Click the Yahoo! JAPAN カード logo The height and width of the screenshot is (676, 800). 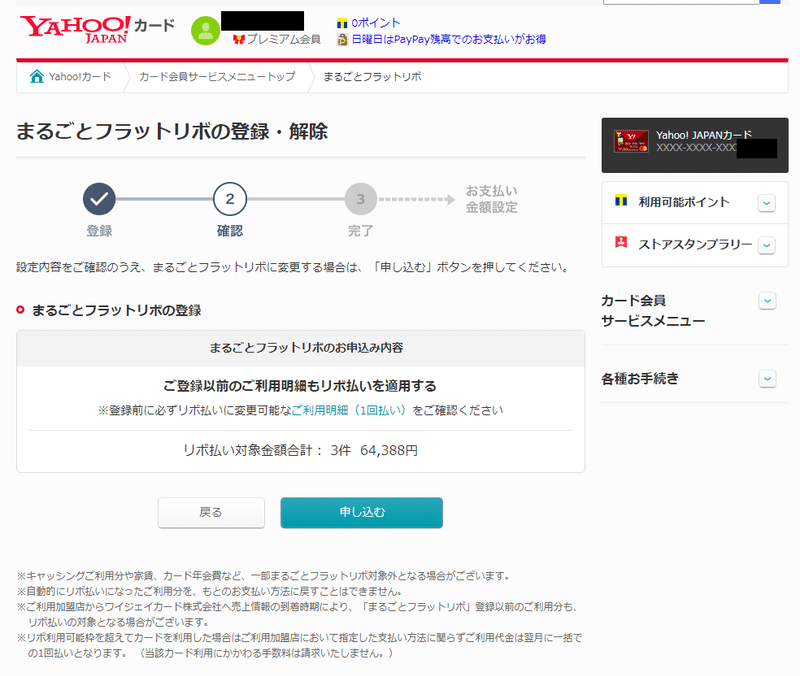point(97,29)
